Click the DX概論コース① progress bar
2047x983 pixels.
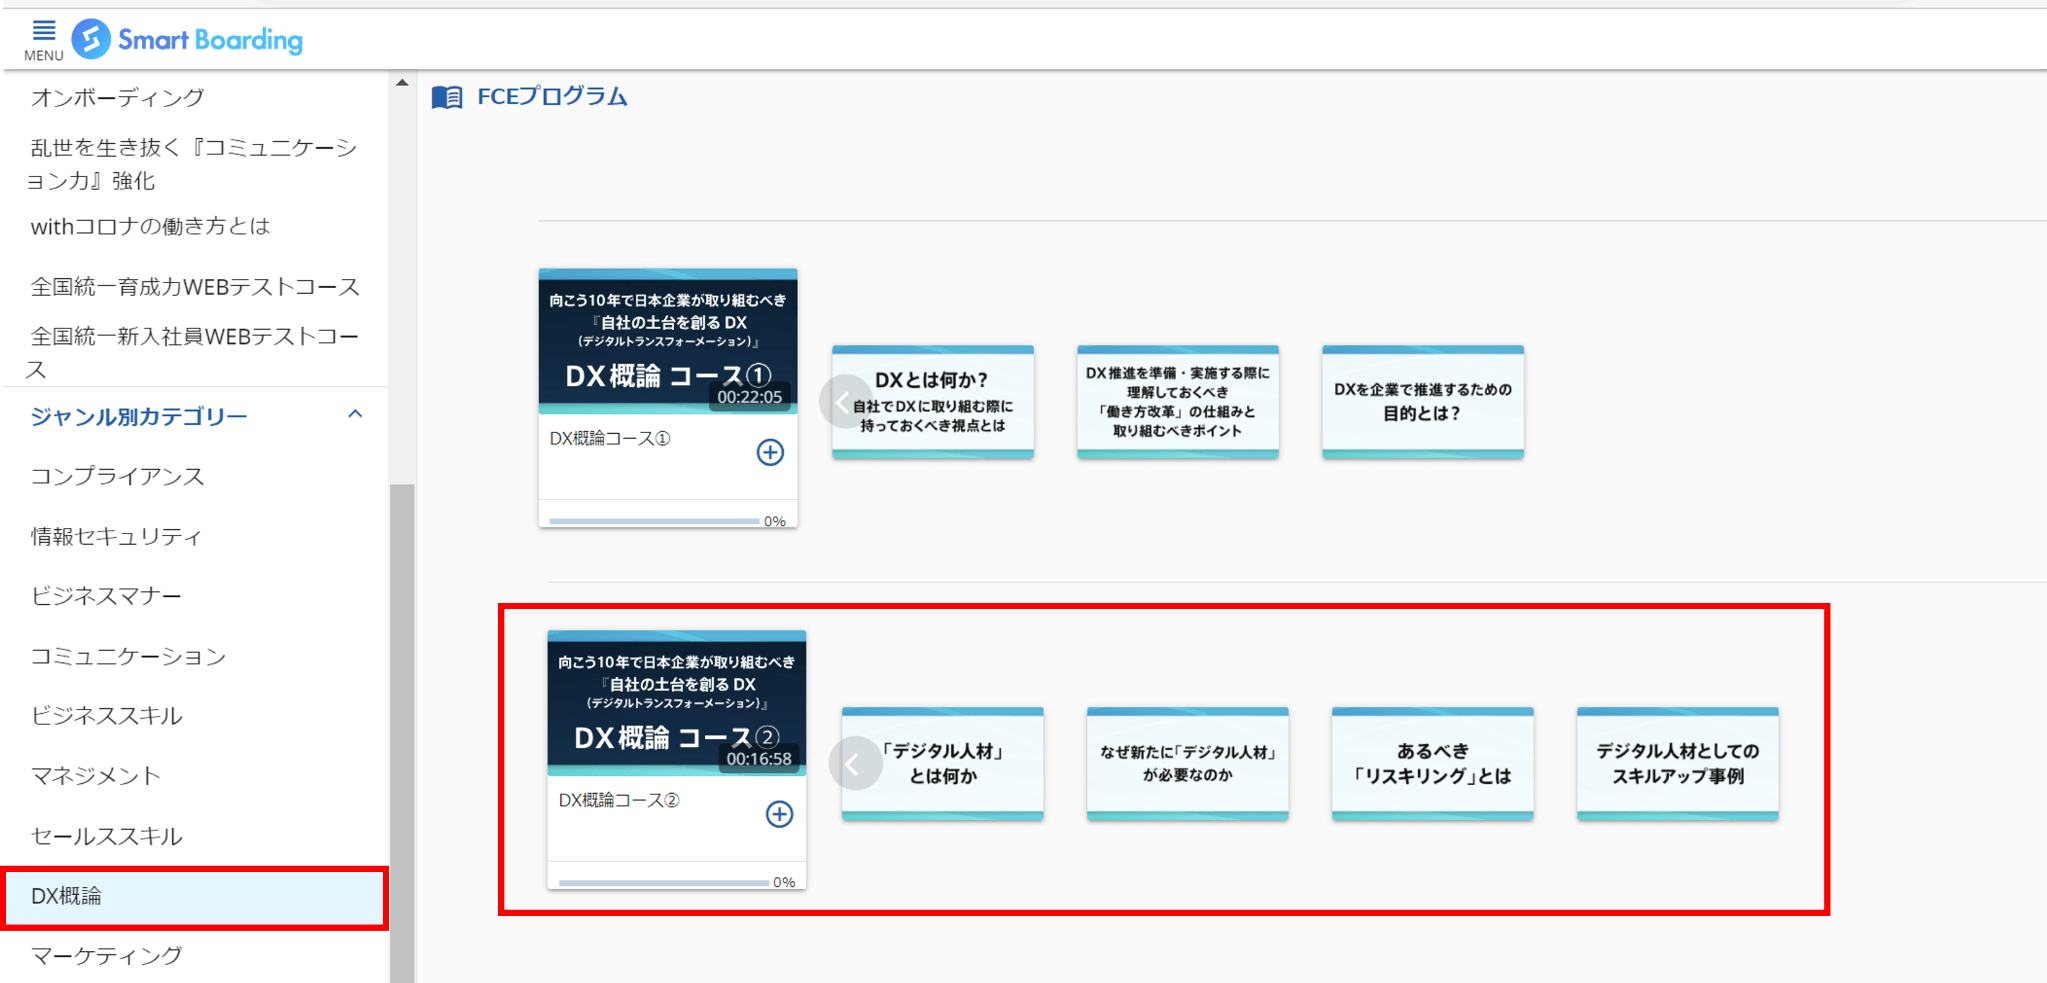click(654, 521)
